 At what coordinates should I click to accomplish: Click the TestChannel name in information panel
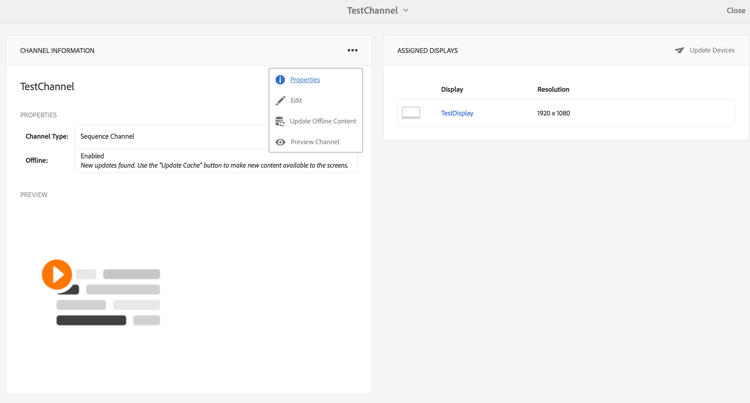[x=47, y=87]
